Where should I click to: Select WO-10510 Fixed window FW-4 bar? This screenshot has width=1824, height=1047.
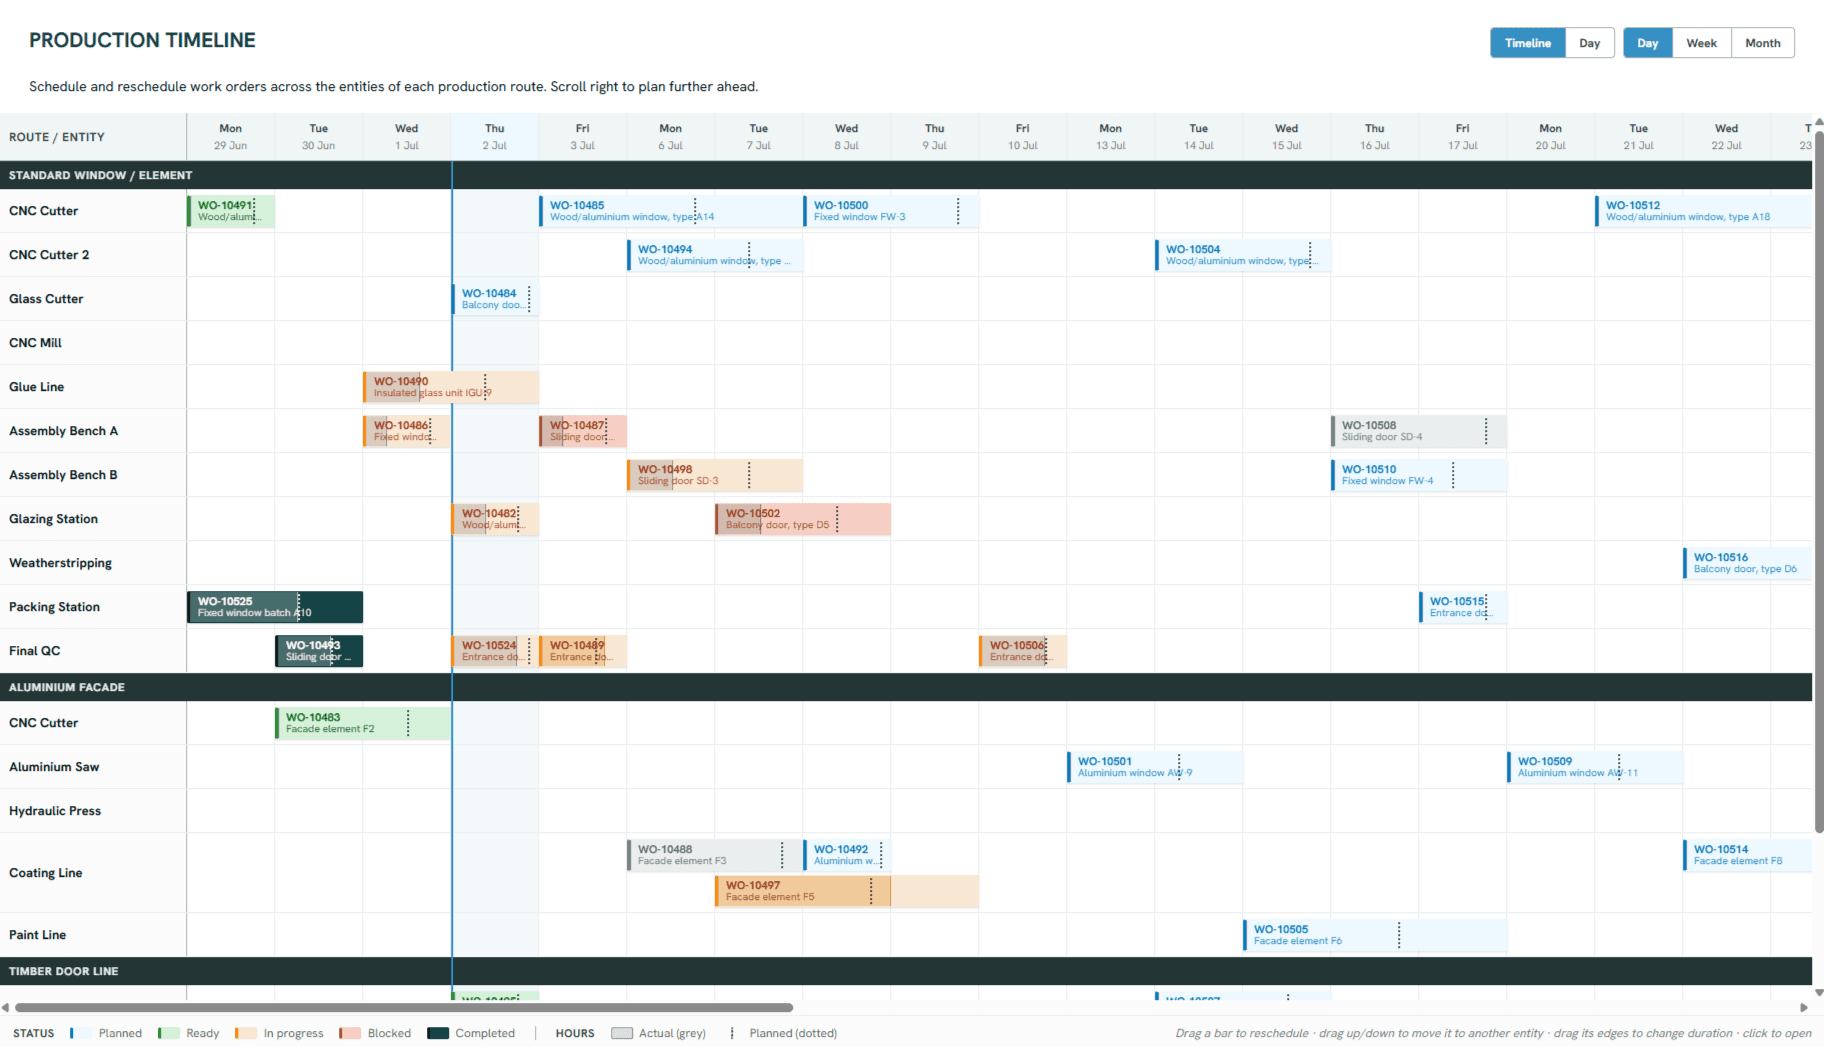1419,475
